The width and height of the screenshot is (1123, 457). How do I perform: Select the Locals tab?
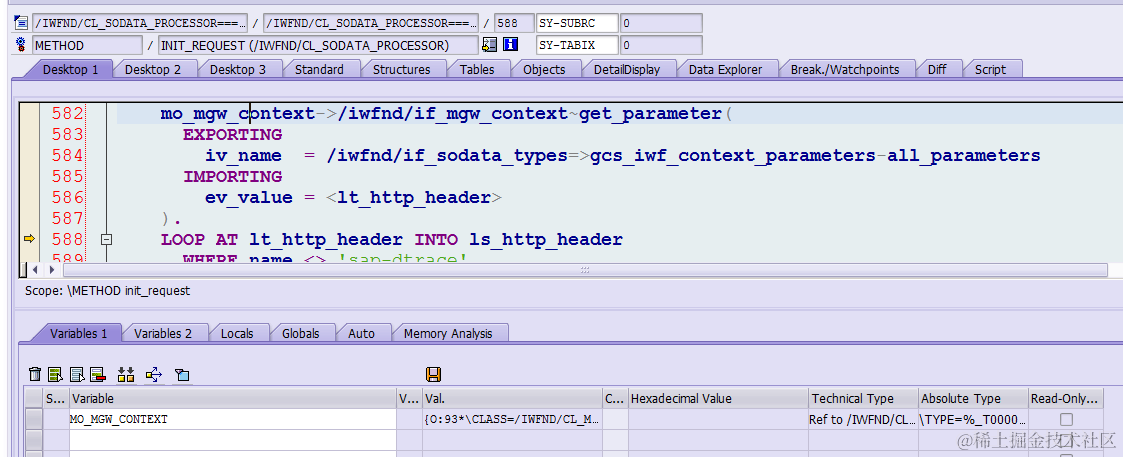click(237, 333)
